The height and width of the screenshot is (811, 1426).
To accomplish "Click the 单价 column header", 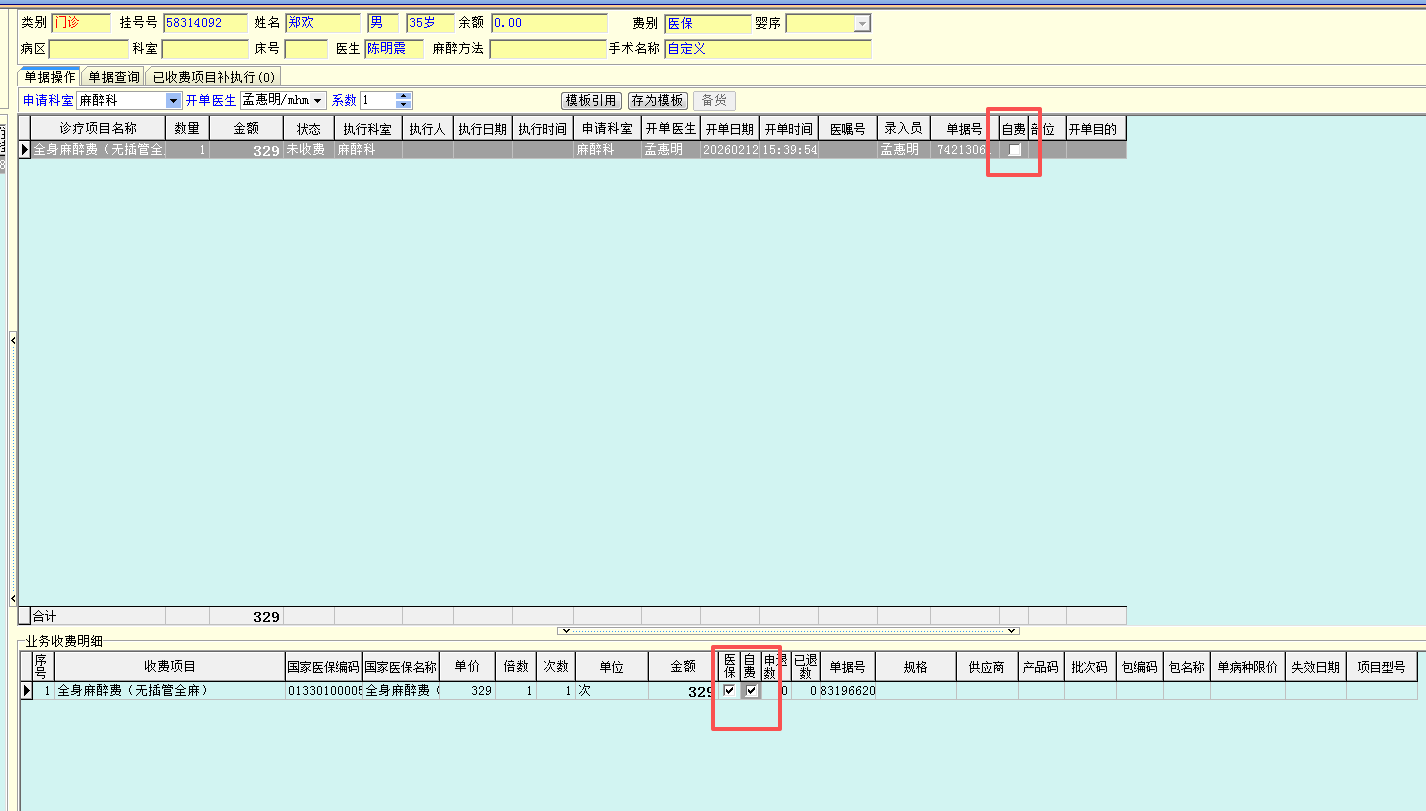I will pyautogui.click(x=467, y=667).
